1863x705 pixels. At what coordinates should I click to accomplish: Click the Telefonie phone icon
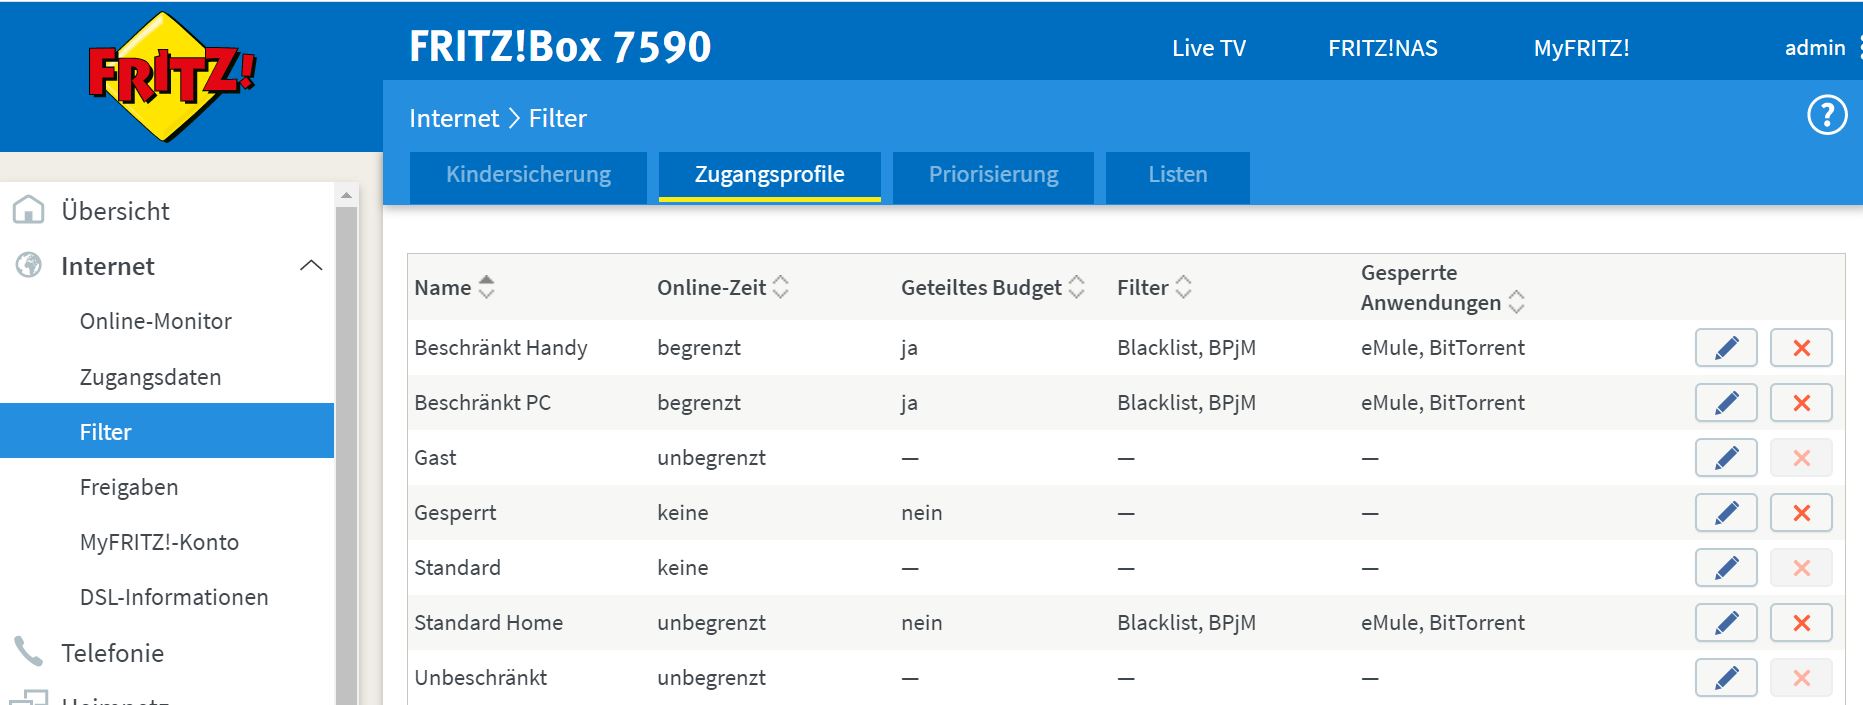tap(28, 652)
